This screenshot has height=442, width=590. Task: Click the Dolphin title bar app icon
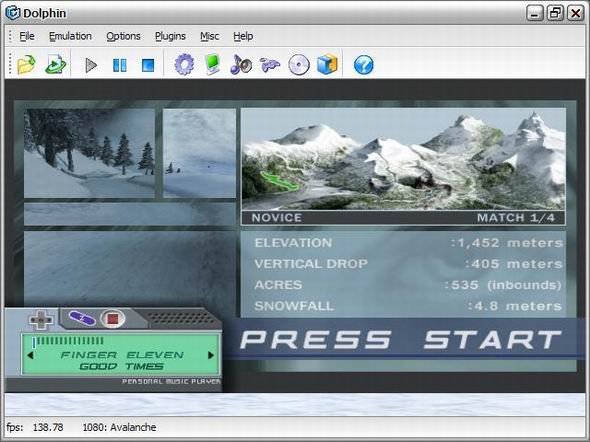(x=12, y=13)
